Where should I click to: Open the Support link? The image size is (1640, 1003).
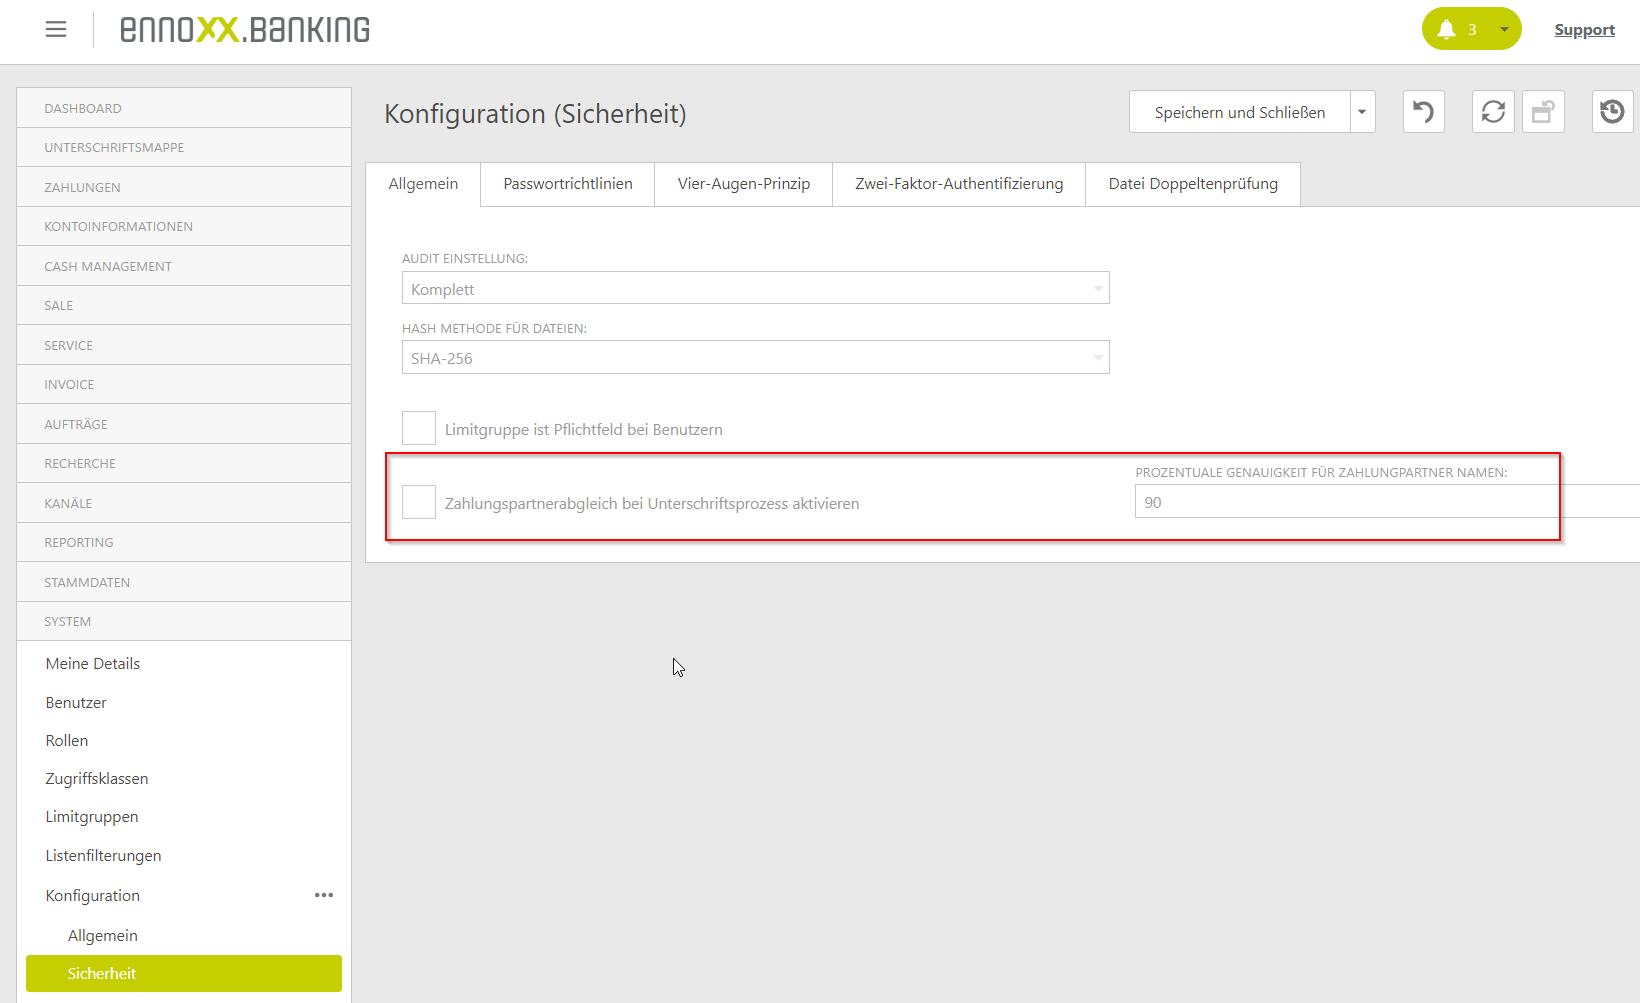(1584, 30)
